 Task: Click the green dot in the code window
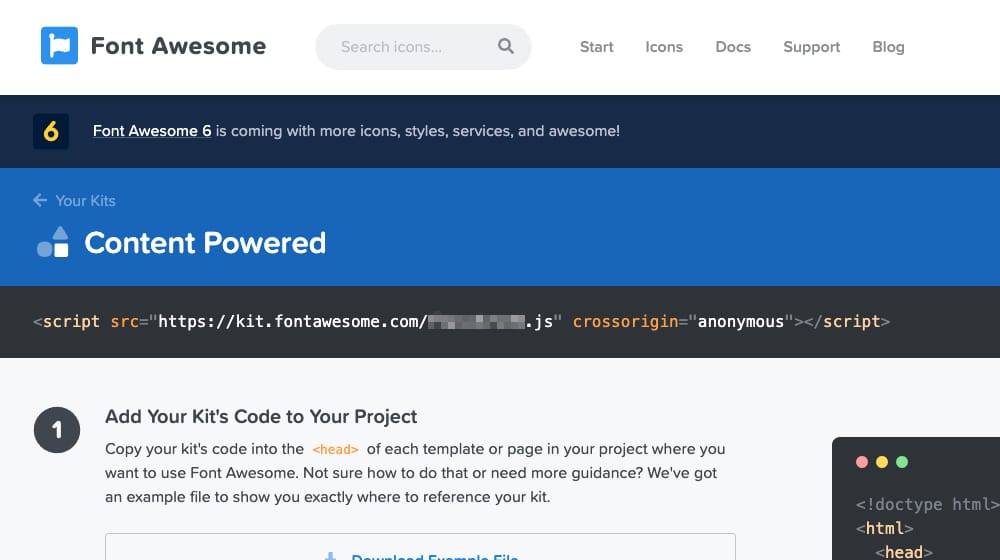(x=902, y=462)
